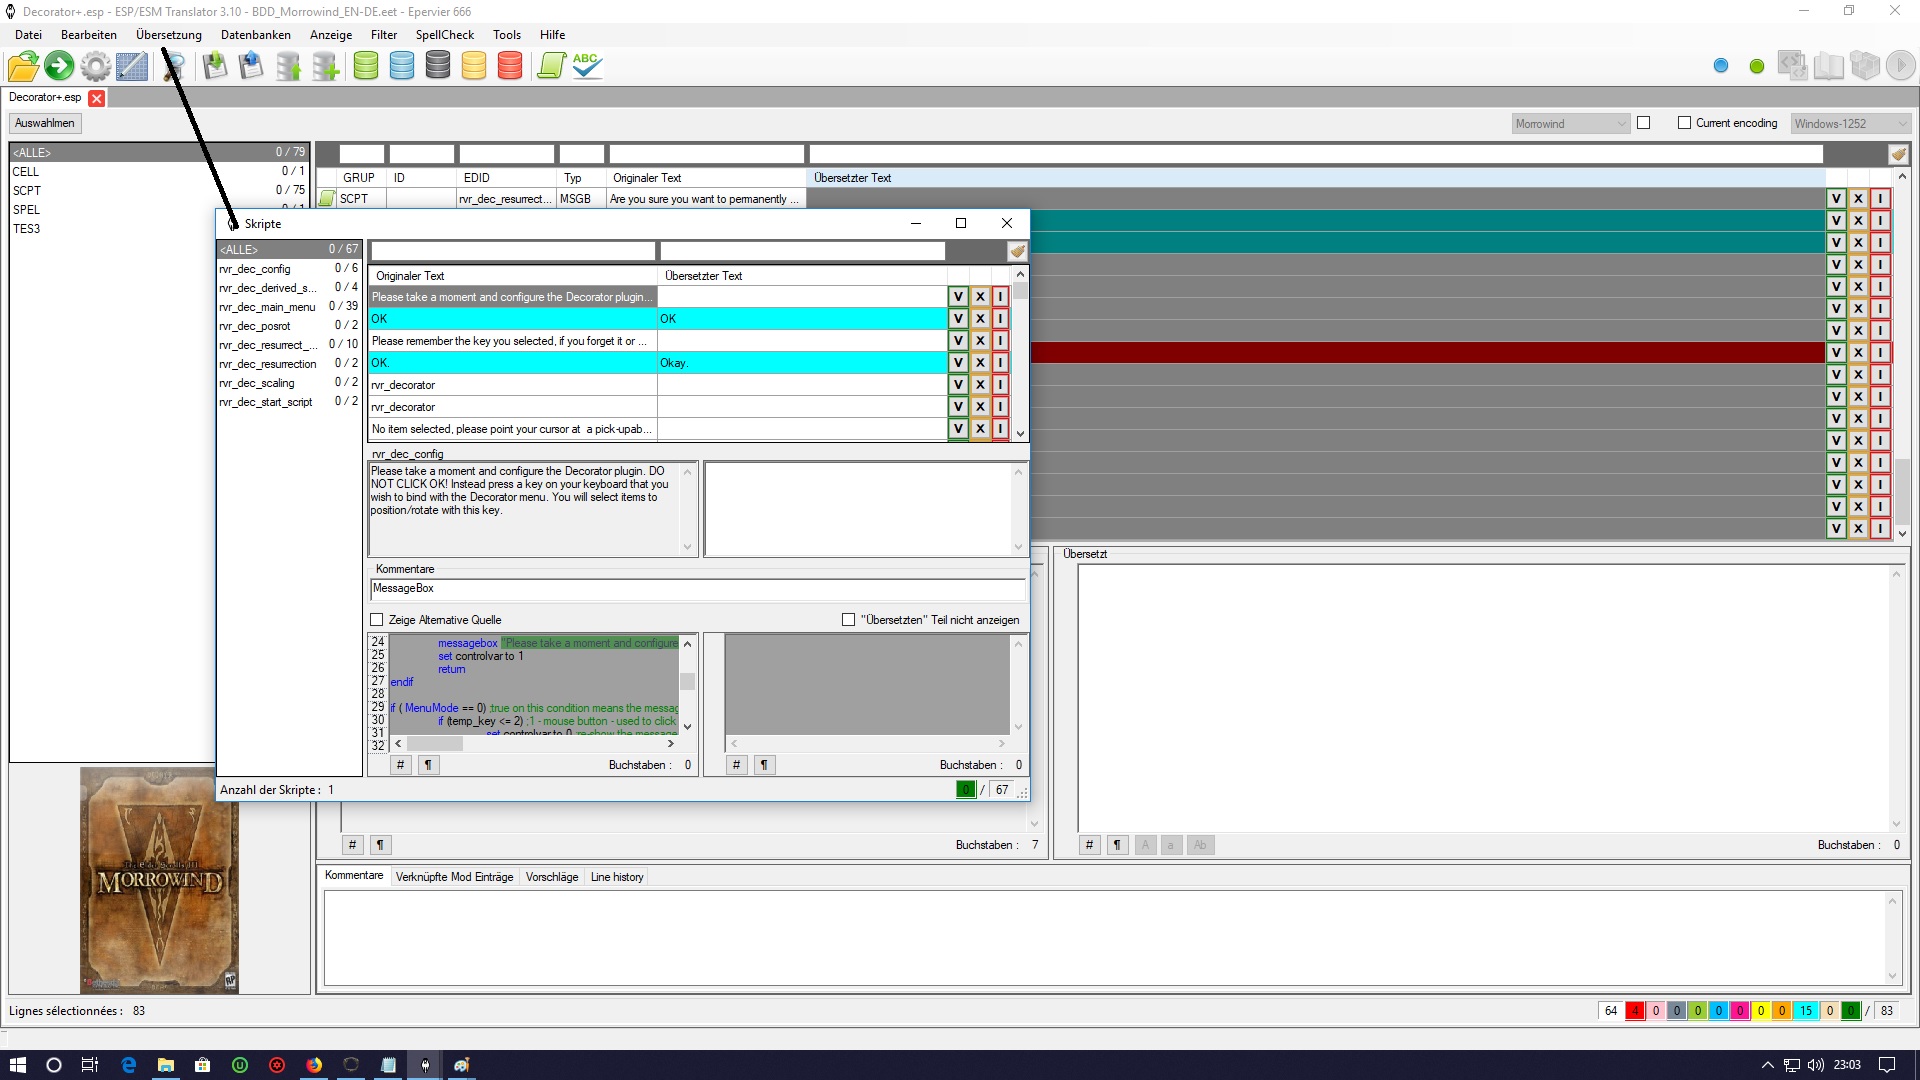Image resolution: width=1920 pixels, height=1080 pixels.
Task: Enable Zeige Alternative Quelle checkbox
Action: click(x=377, y=620)
